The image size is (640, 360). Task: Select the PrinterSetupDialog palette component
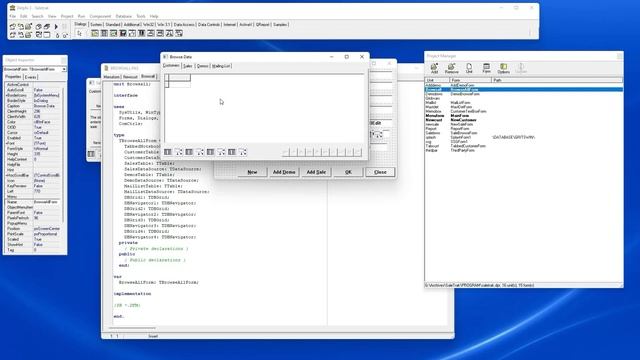point(160,33)
